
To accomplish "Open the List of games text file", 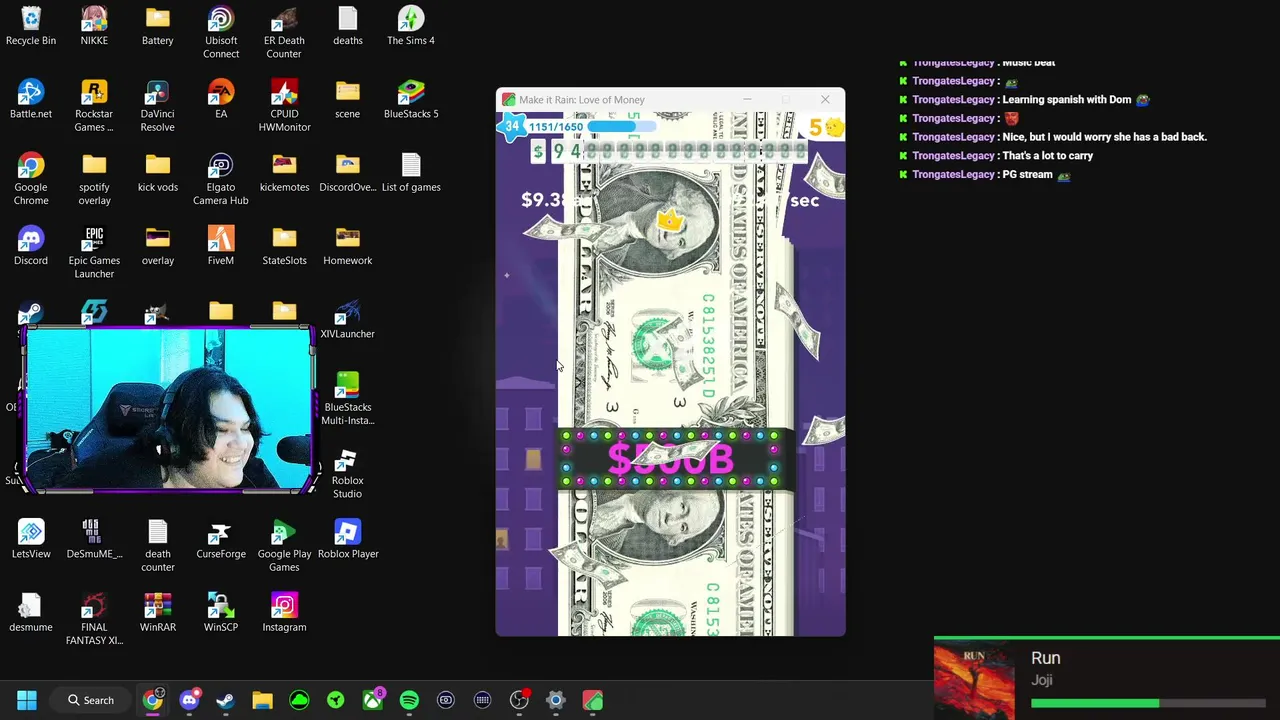I will point(411,173).
